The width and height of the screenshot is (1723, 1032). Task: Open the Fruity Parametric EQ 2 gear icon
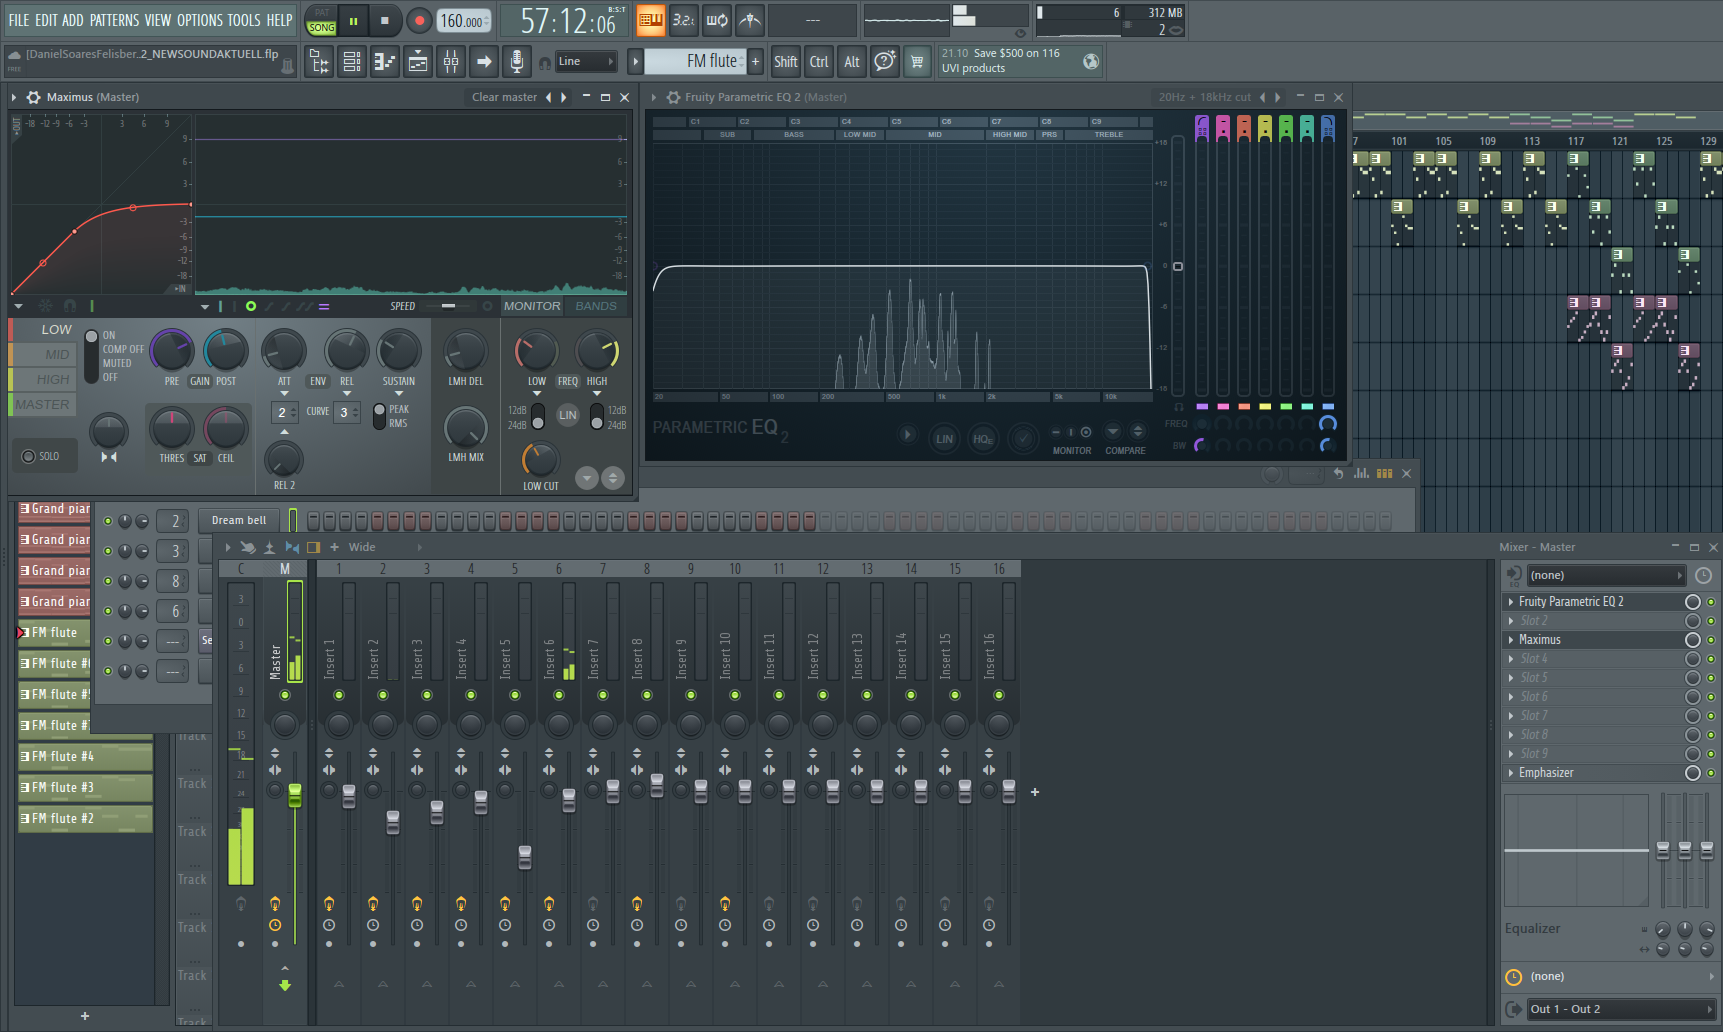[673, 97]
